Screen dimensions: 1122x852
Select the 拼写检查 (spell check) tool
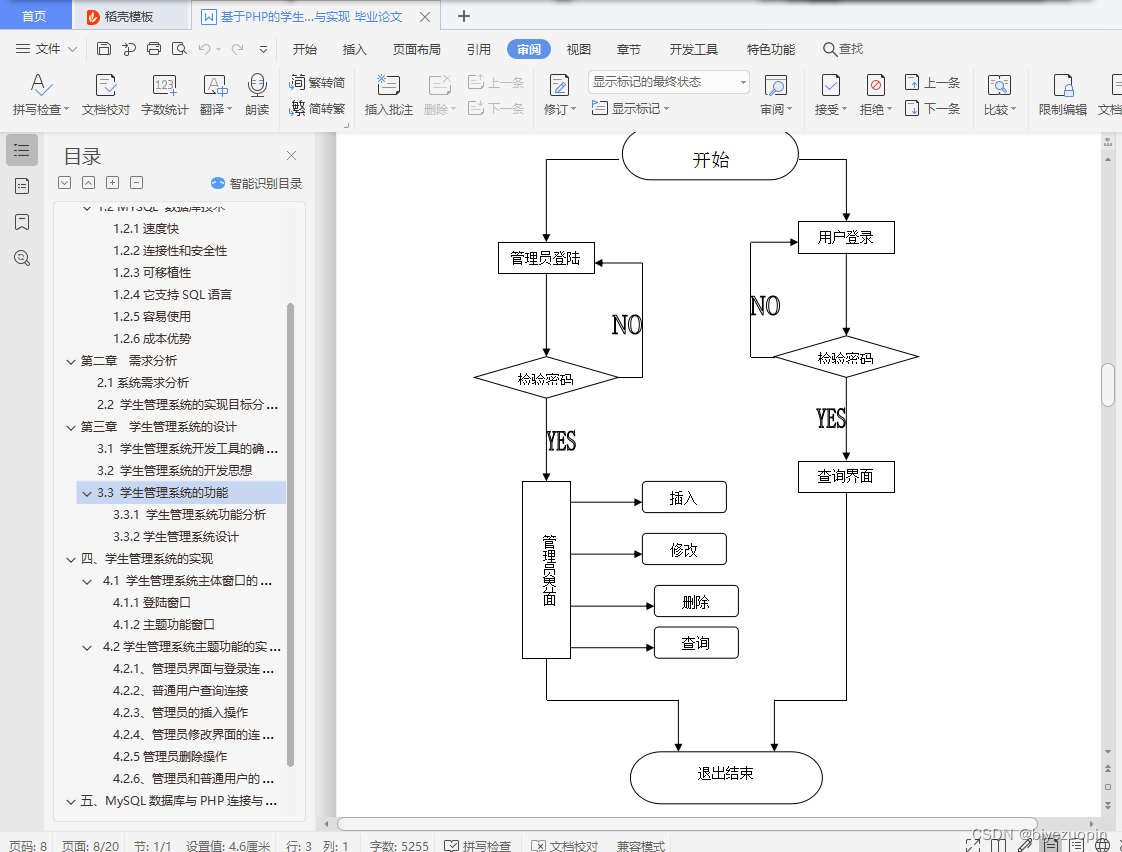(40, 95)
